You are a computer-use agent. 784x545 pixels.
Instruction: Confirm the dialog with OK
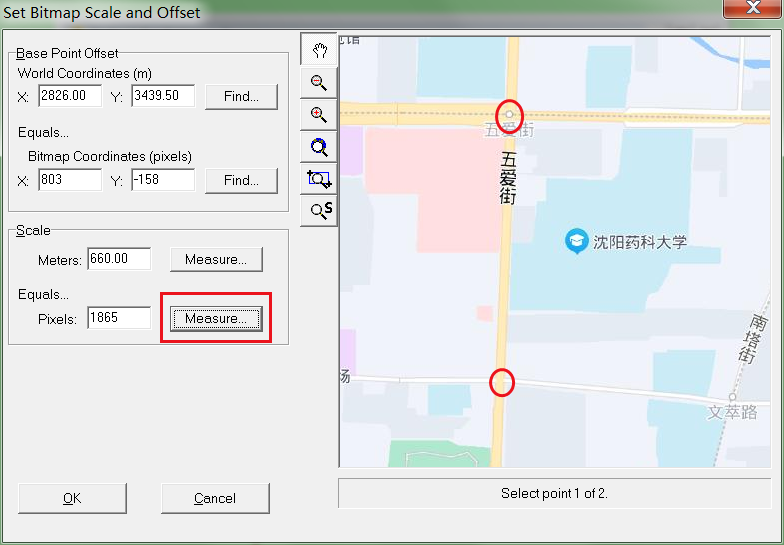click(x=72, y=498)
